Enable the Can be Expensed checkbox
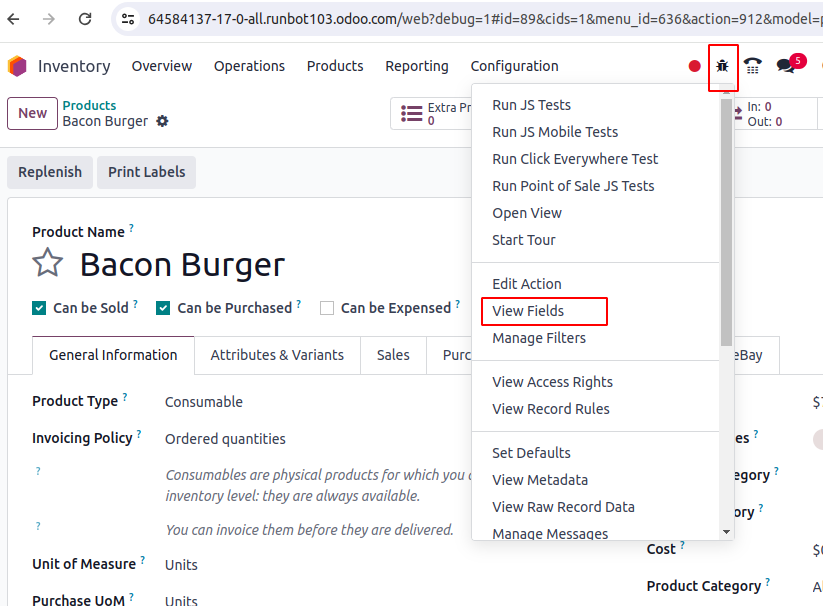823x606 pixels. pyautogui.click(x=327, y=308)
